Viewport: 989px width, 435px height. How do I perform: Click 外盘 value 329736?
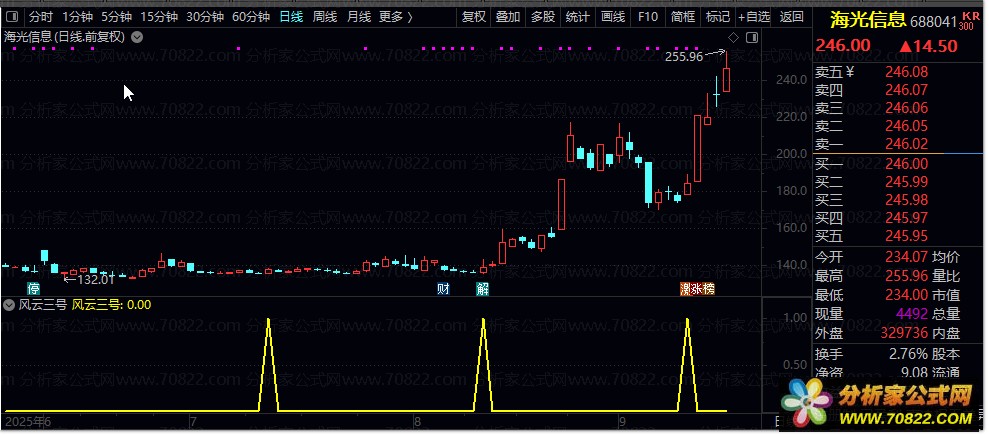pyautogui.click(x=906, y=333)
